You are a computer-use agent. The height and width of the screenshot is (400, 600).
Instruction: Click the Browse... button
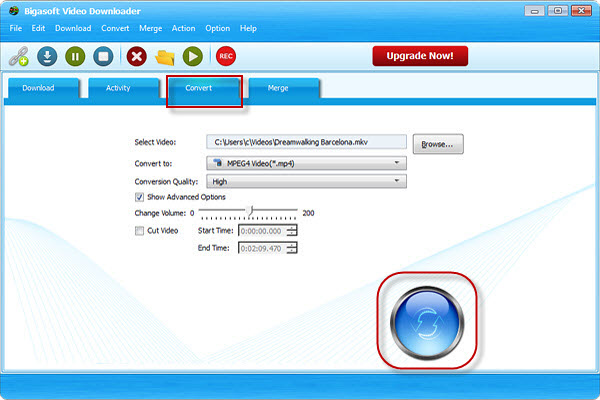coord(438,144)
